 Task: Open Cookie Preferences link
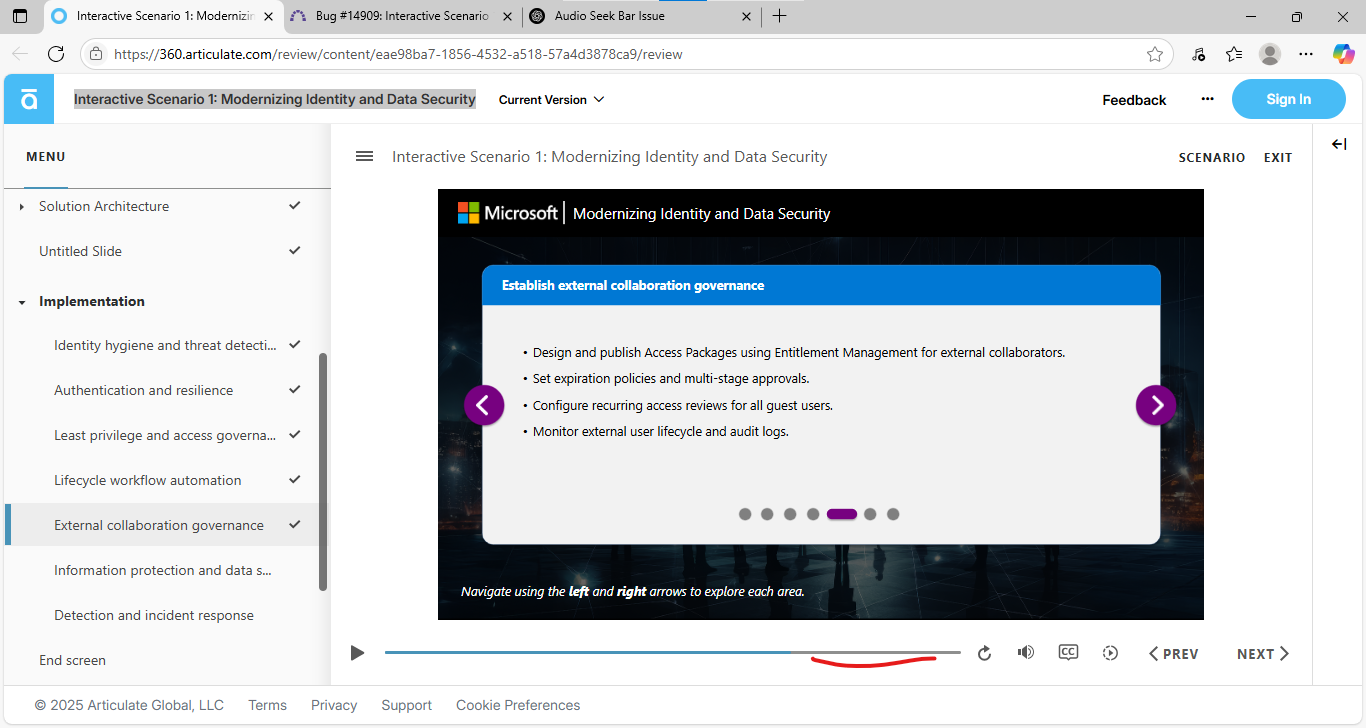click(x=518, y=705)
